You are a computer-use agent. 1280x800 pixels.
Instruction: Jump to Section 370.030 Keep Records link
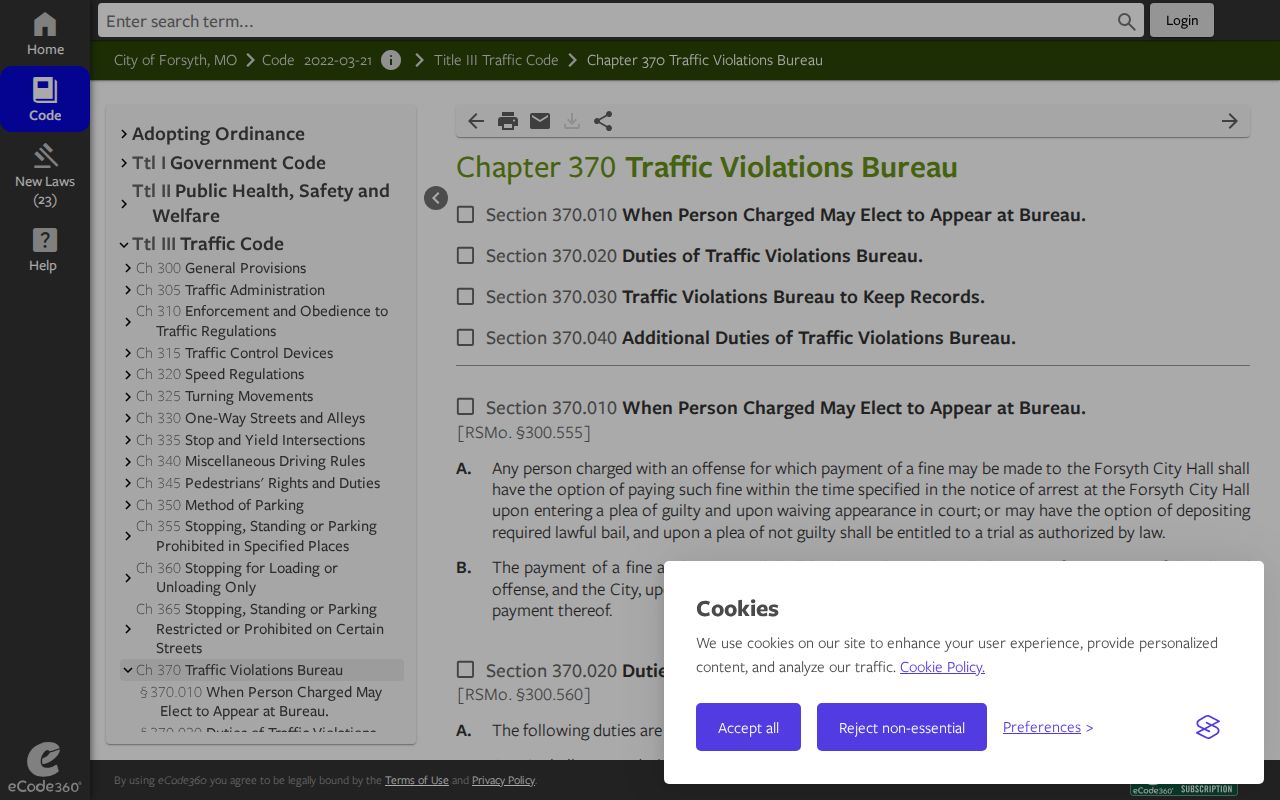click(x=735, y=297)
